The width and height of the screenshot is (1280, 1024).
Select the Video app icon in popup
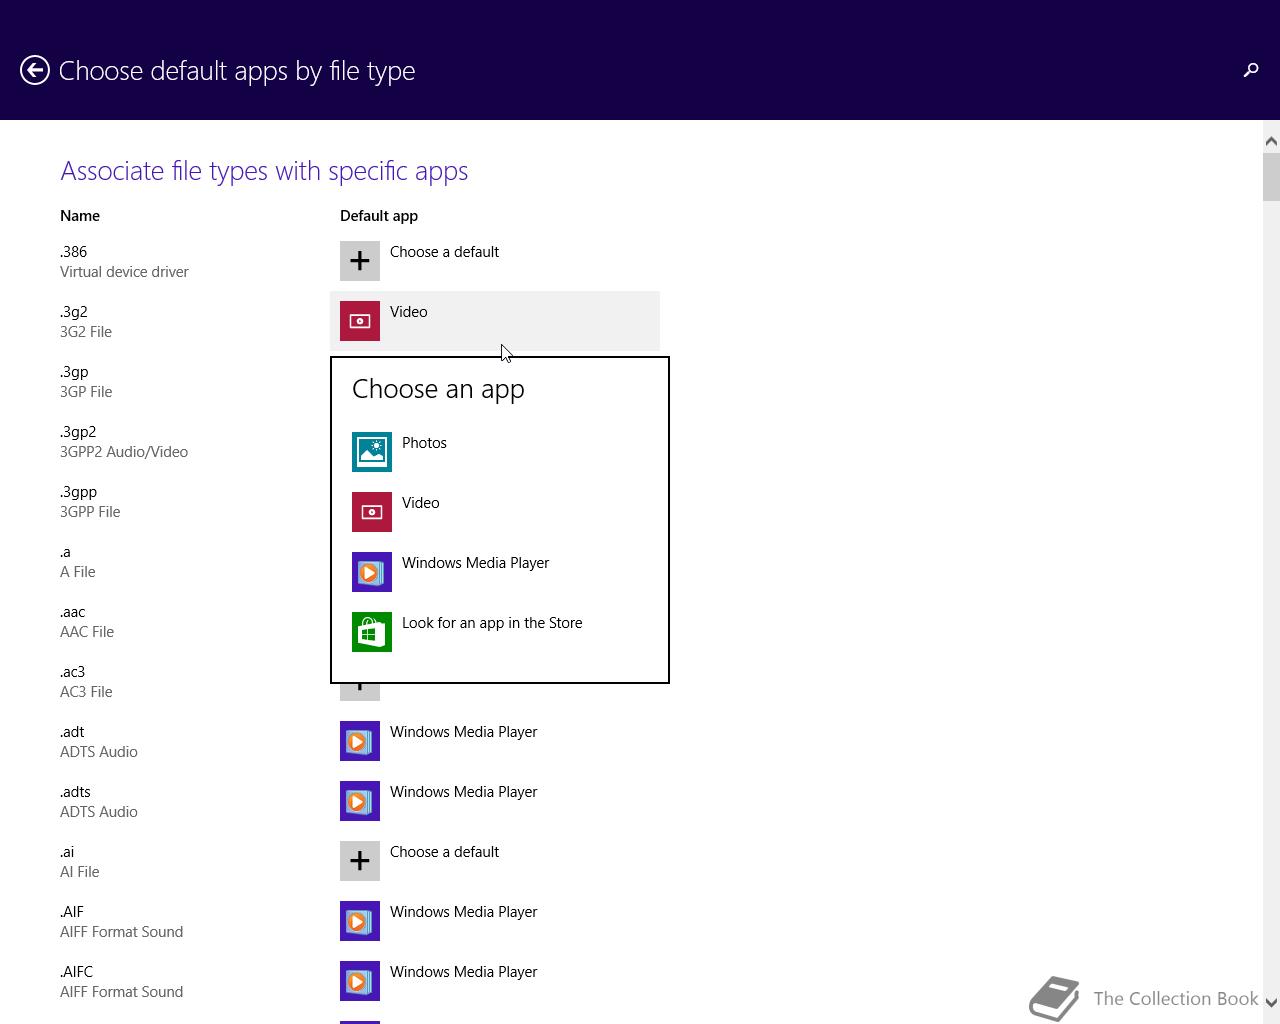point(372,512)
